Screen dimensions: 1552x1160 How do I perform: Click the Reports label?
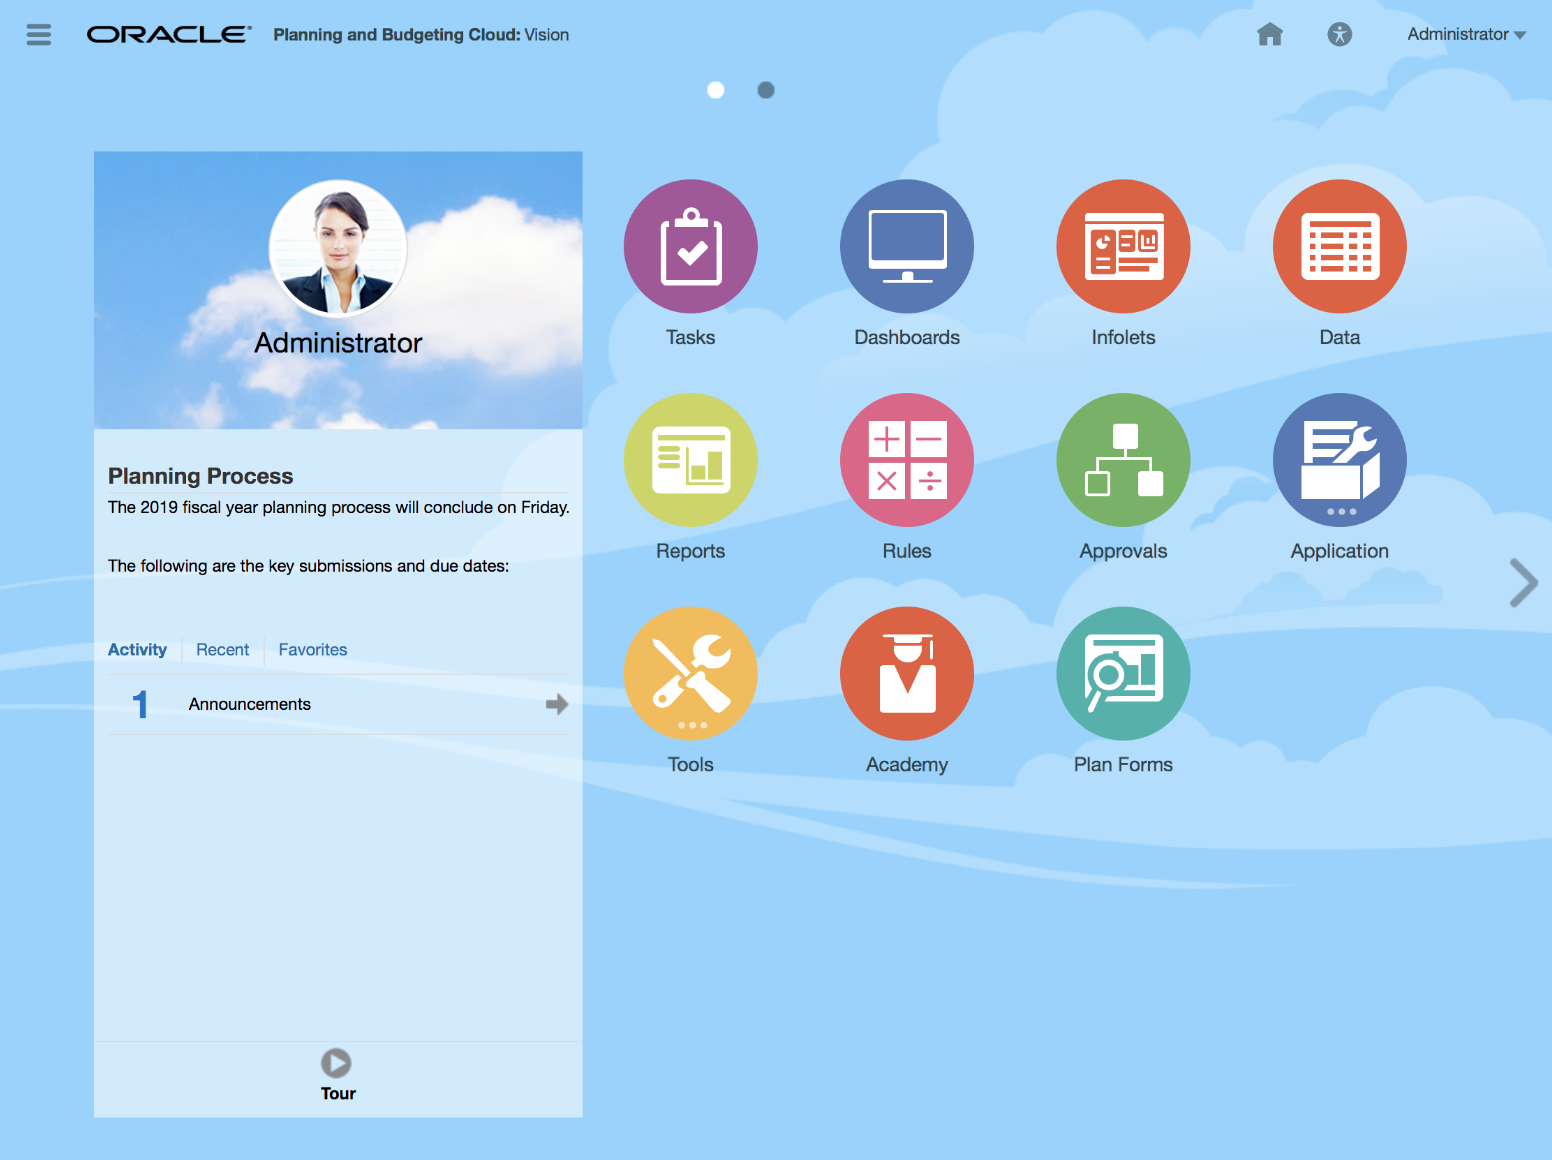click(691, 552)
